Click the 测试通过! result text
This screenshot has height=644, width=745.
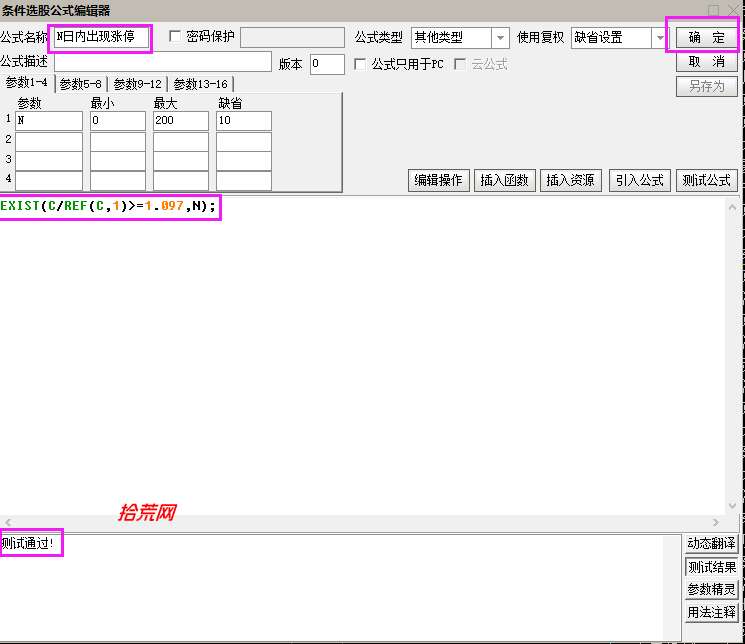(28, 543)
